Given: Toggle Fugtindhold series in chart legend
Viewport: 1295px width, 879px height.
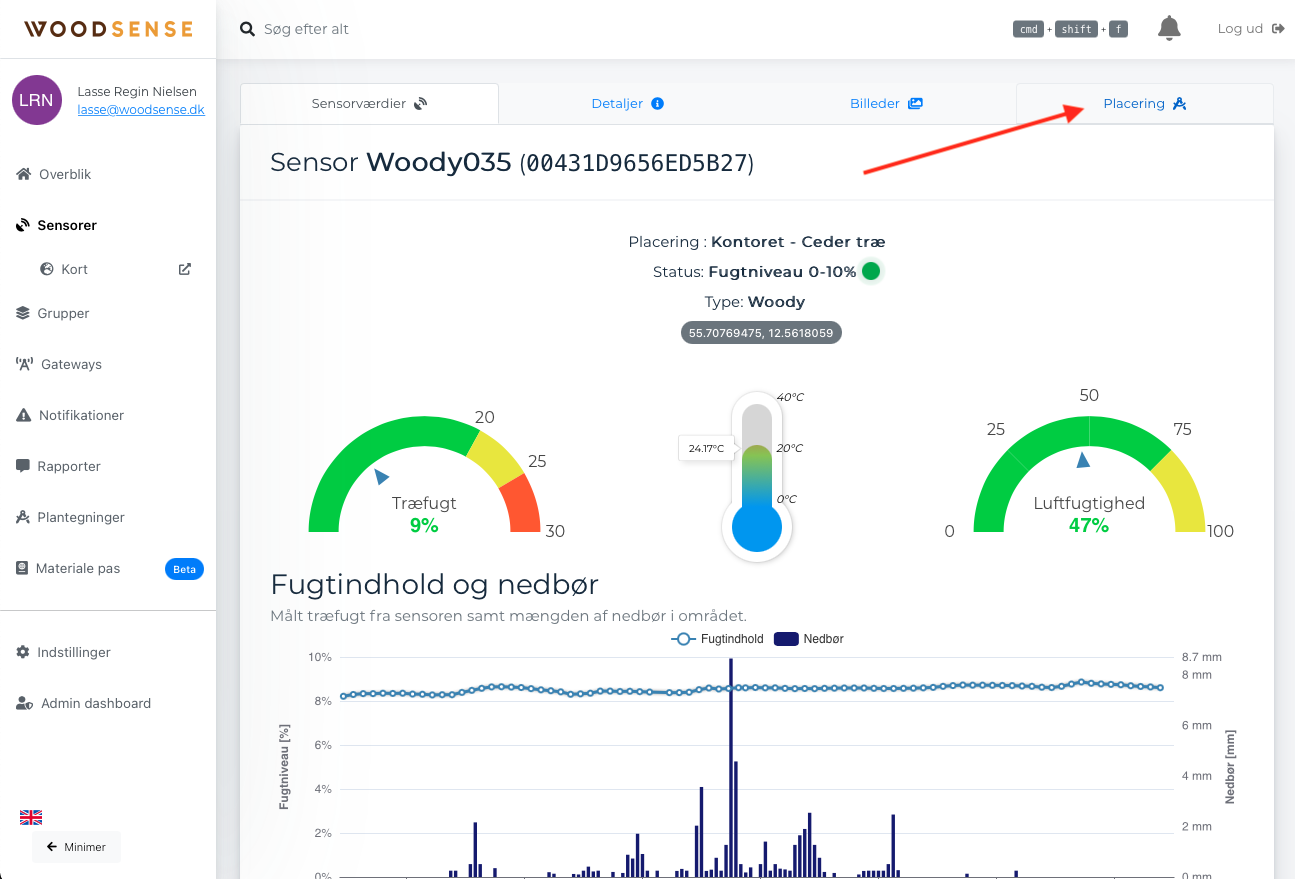Looking at the screenshot, I should pos(717,639).
